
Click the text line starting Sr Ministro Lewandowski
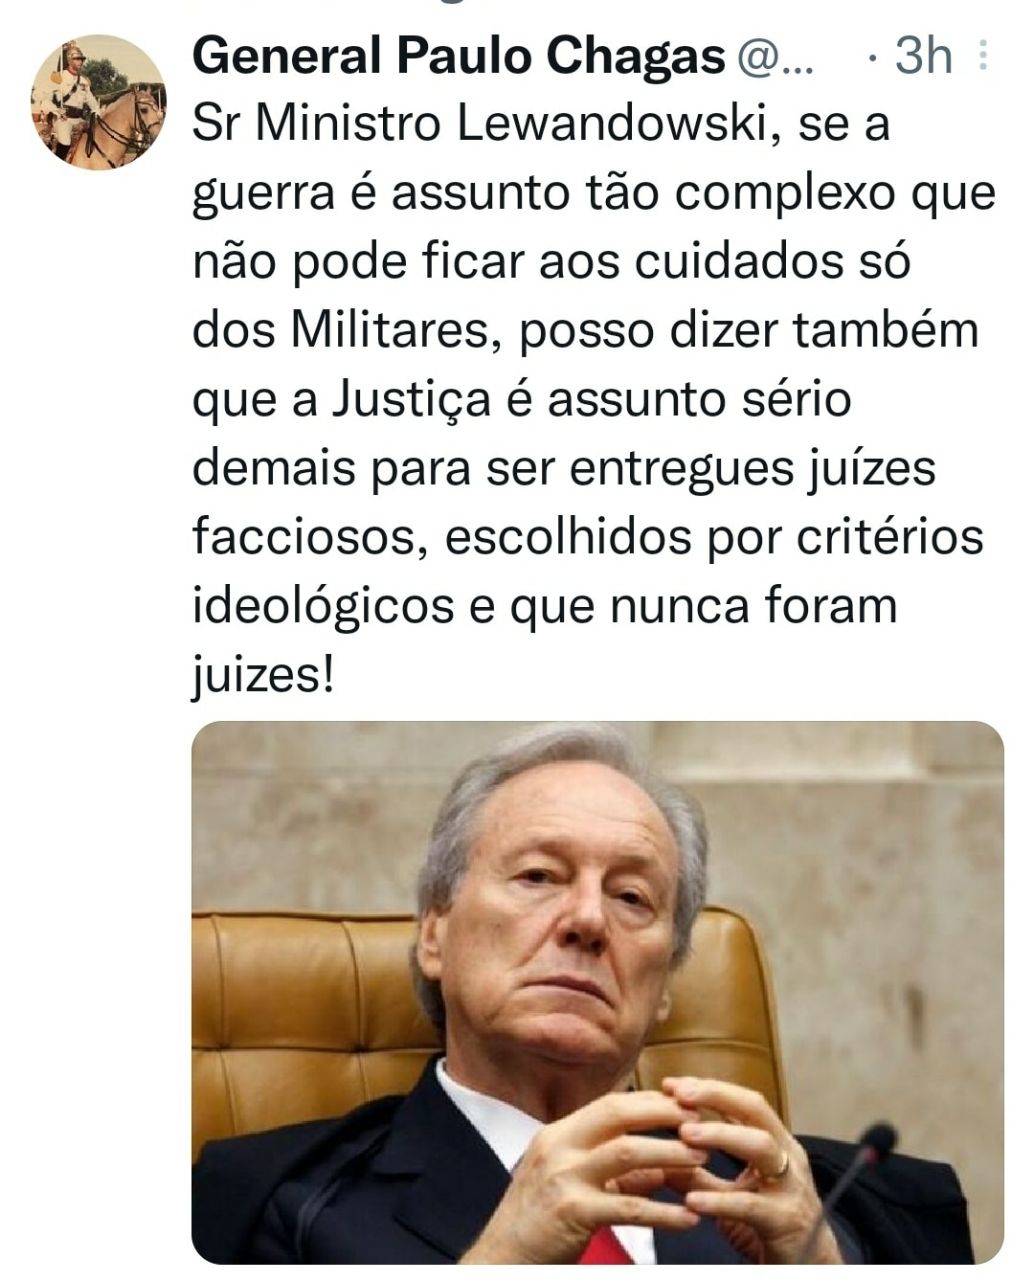click(541, 126)
